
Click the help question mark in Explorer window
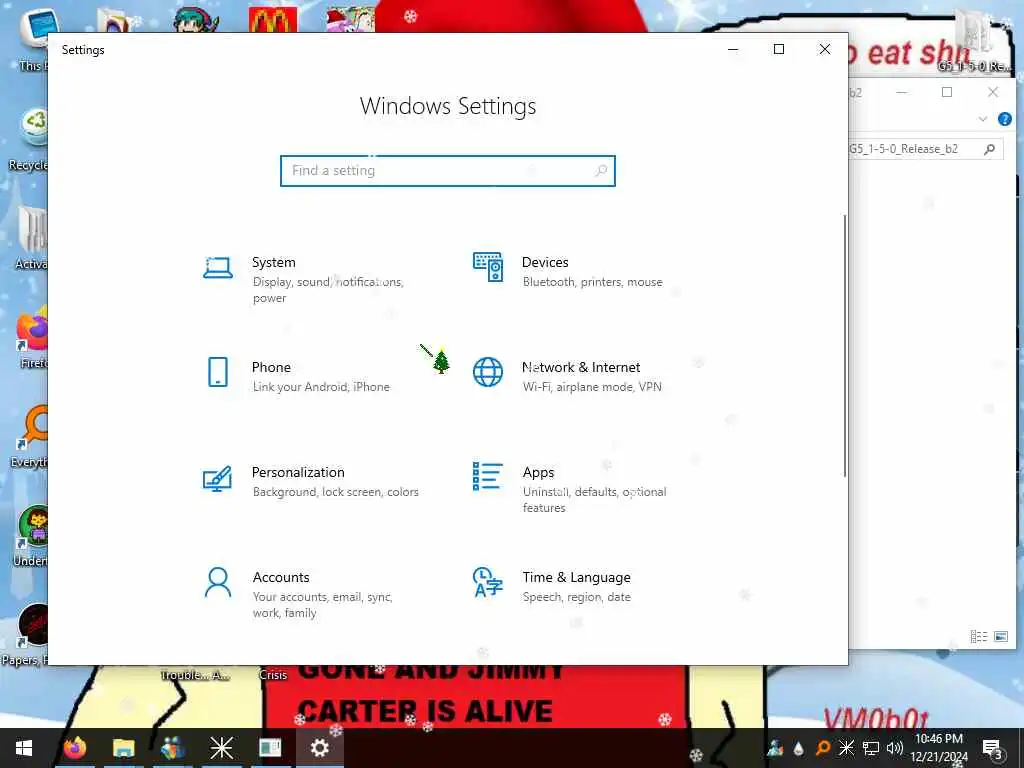[1004, 119]
